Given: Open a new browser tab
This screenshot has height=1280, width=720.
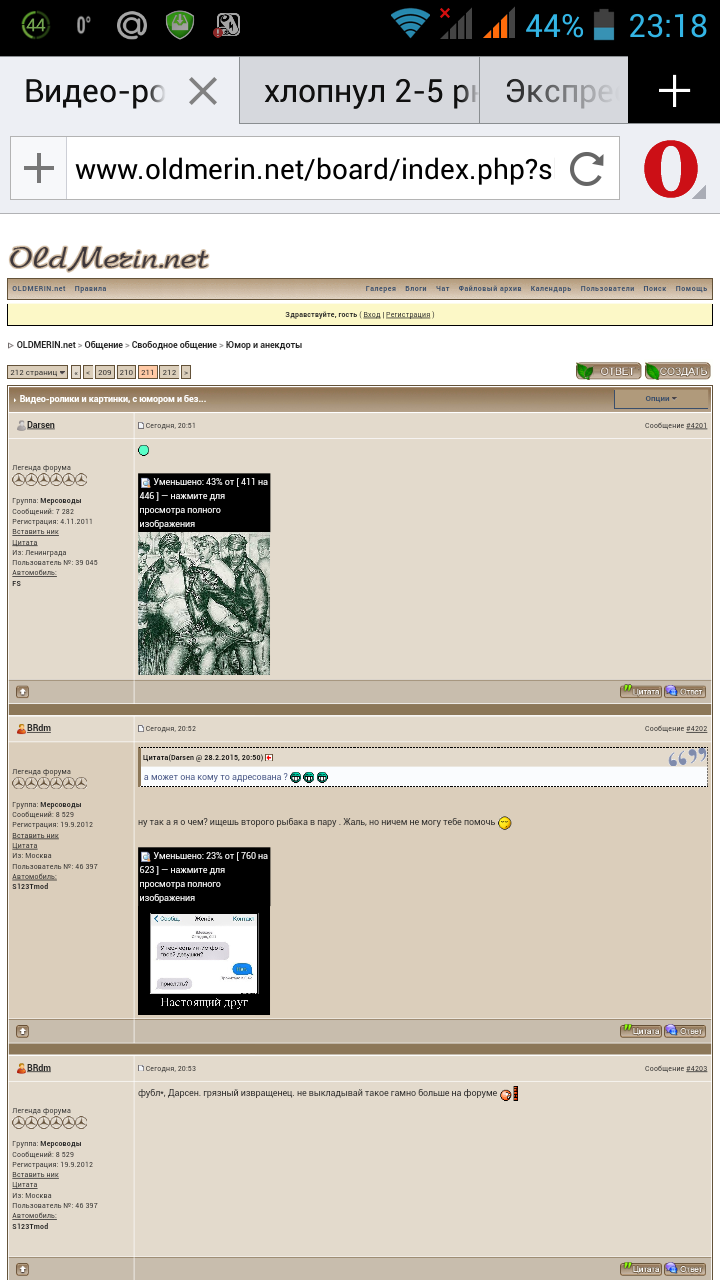Looking at the screenshot, I should [674, 92].
